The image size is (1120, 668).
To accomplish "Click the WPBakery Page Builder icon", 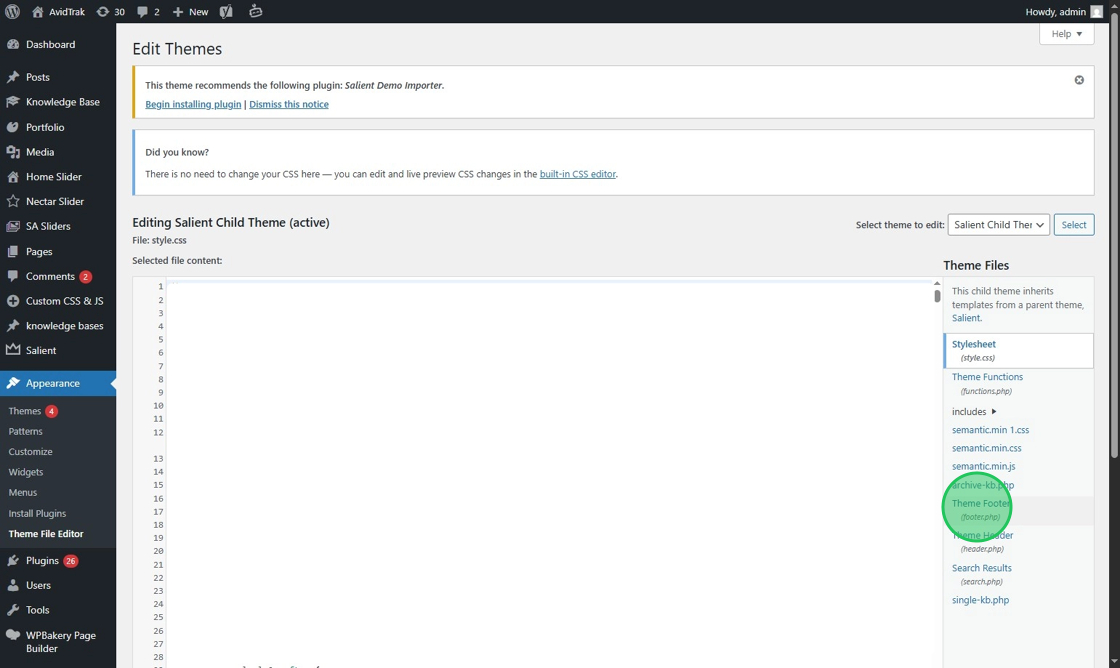I will 13,635.
